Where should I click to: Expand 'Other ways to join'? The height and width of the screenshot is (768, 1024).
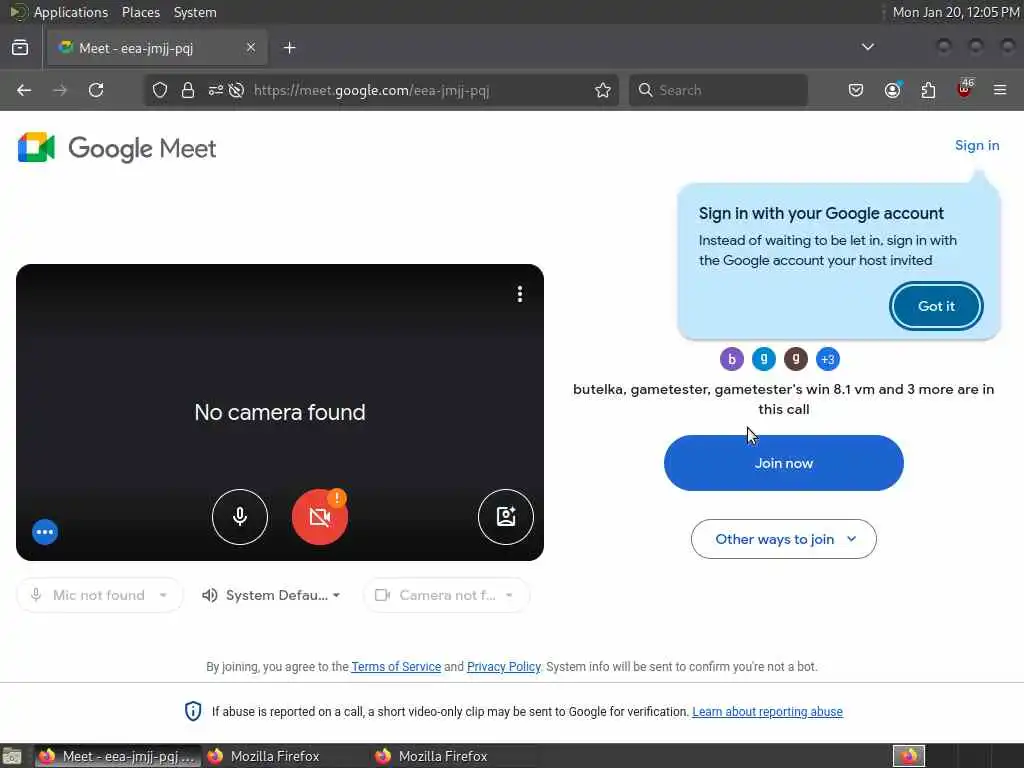(x=784, y=539)
